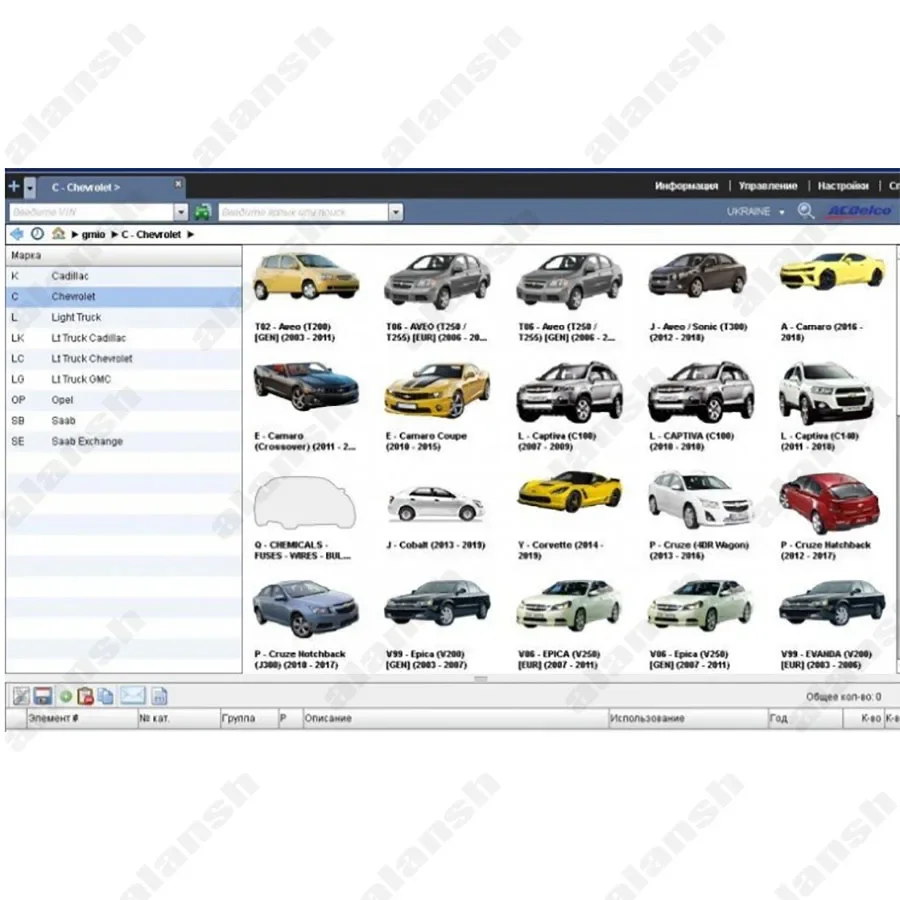The height and width of the screenshot is (900, 900).
Task: Click gmio in the breadcrumb
Action: click(94, 234)
